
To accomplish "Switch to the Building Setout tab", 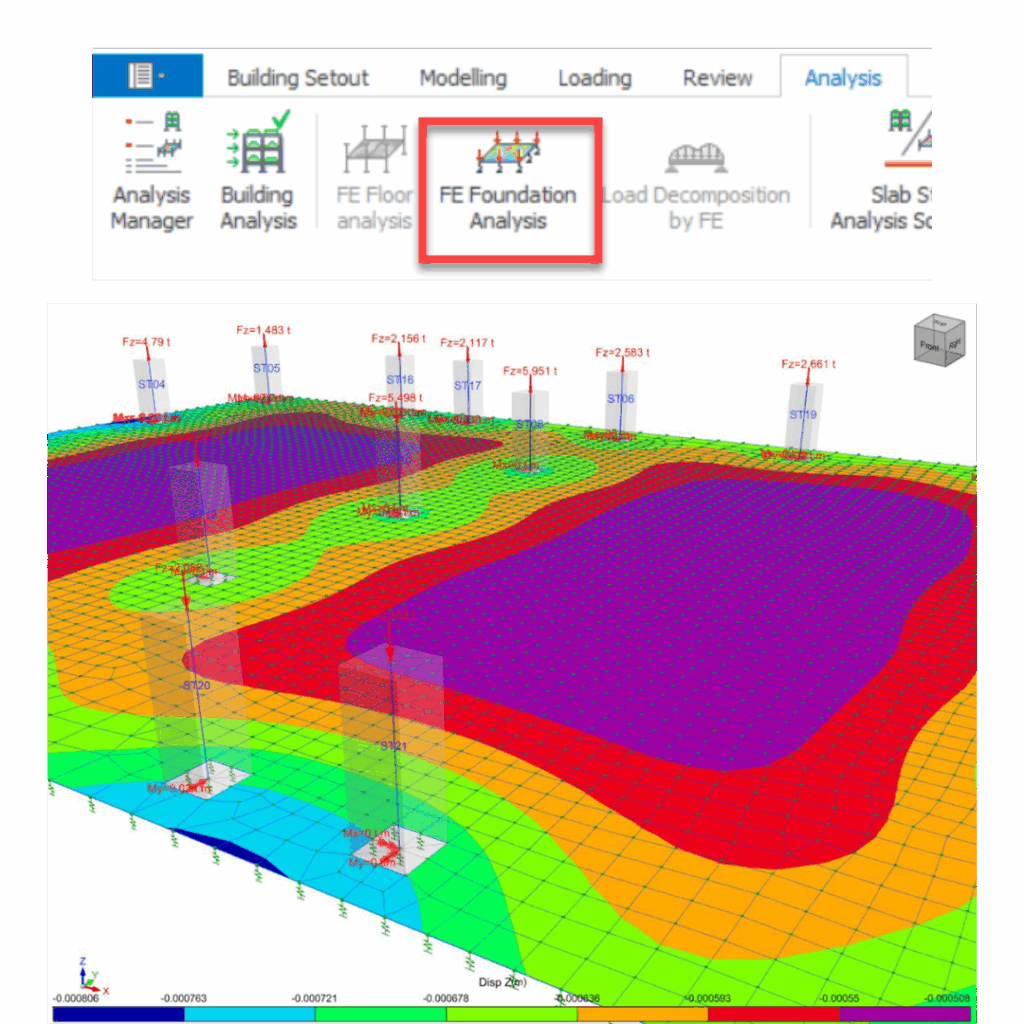I will (298, 78).
